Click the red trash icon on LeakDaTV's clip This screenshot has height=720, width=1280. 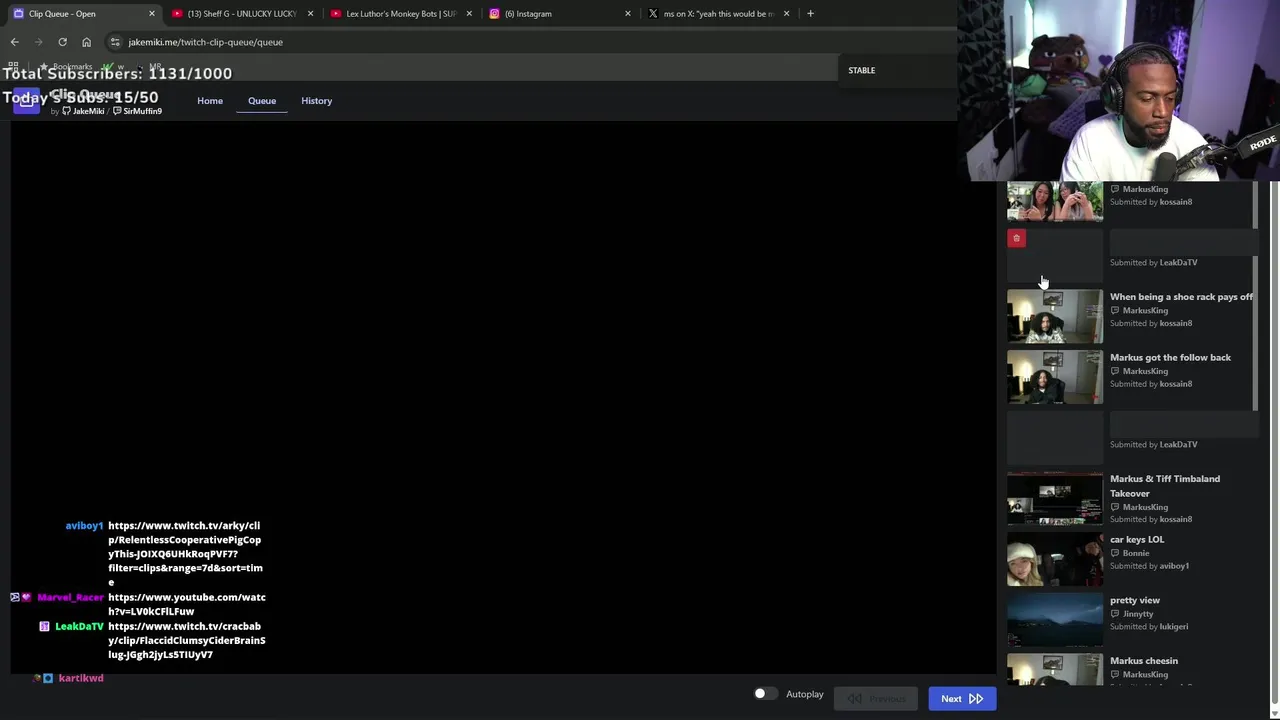coord(1016,238)
